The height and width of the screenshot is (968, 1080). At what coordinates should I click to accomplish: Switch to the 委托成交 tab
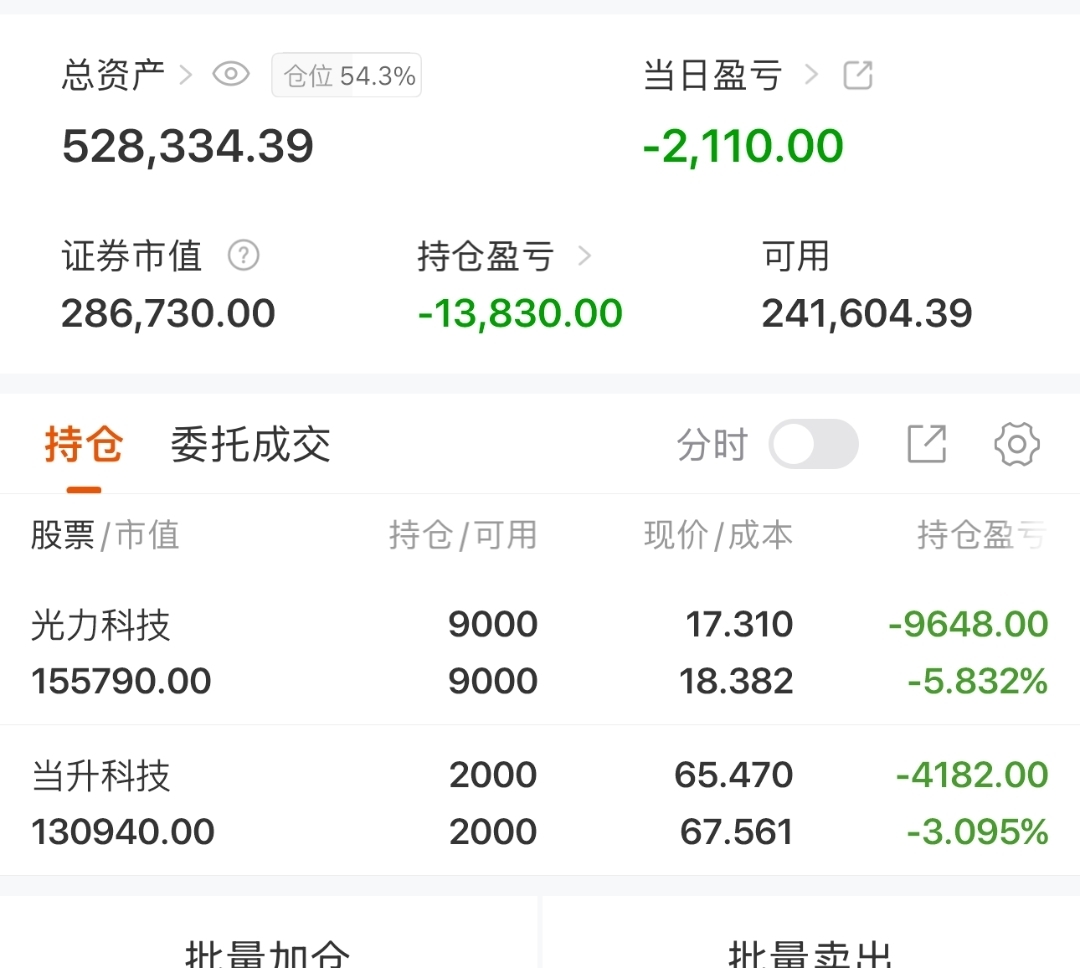(x=250, y=445)
